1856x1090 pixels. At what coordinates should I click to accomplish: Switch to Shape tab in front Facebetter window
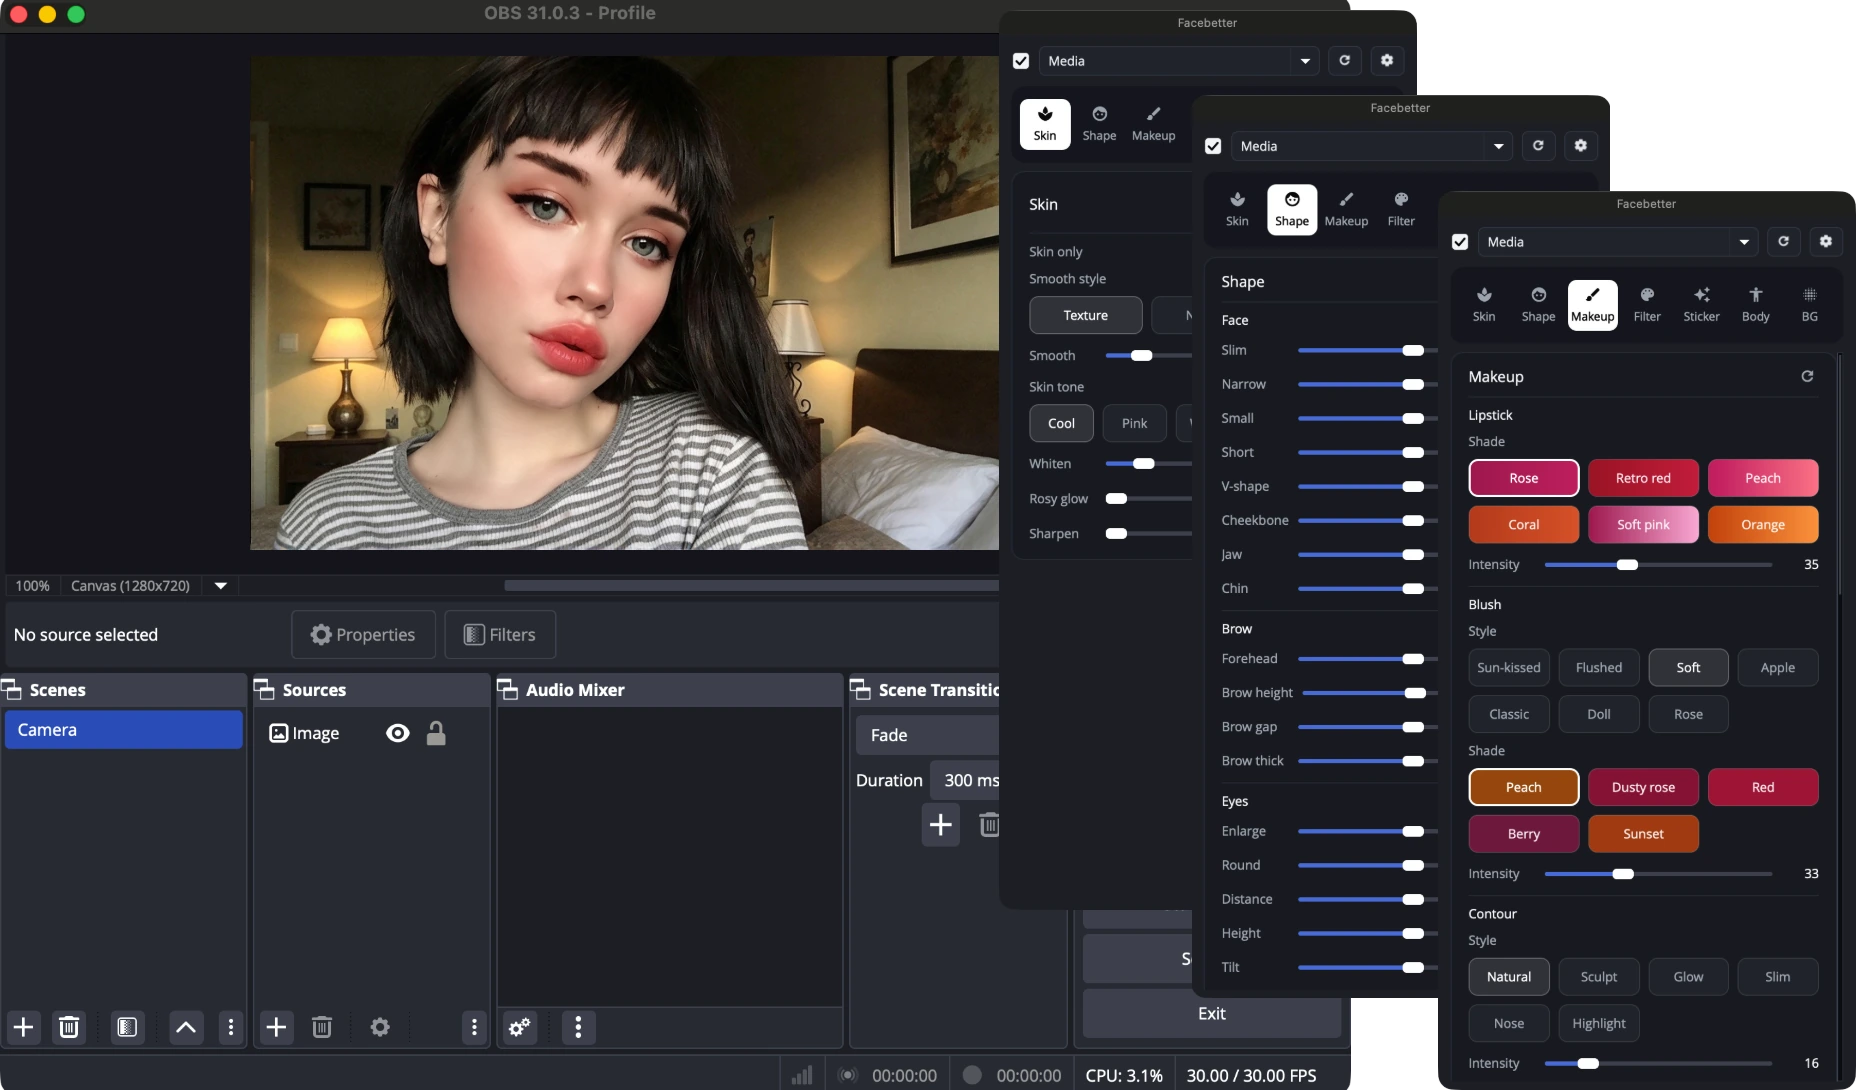pyautogui.click(x=1538, y=304)
